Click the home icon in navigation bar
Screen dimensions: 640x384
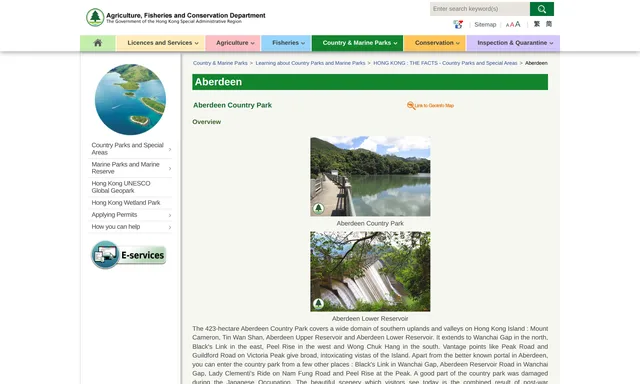pos(98,43)
